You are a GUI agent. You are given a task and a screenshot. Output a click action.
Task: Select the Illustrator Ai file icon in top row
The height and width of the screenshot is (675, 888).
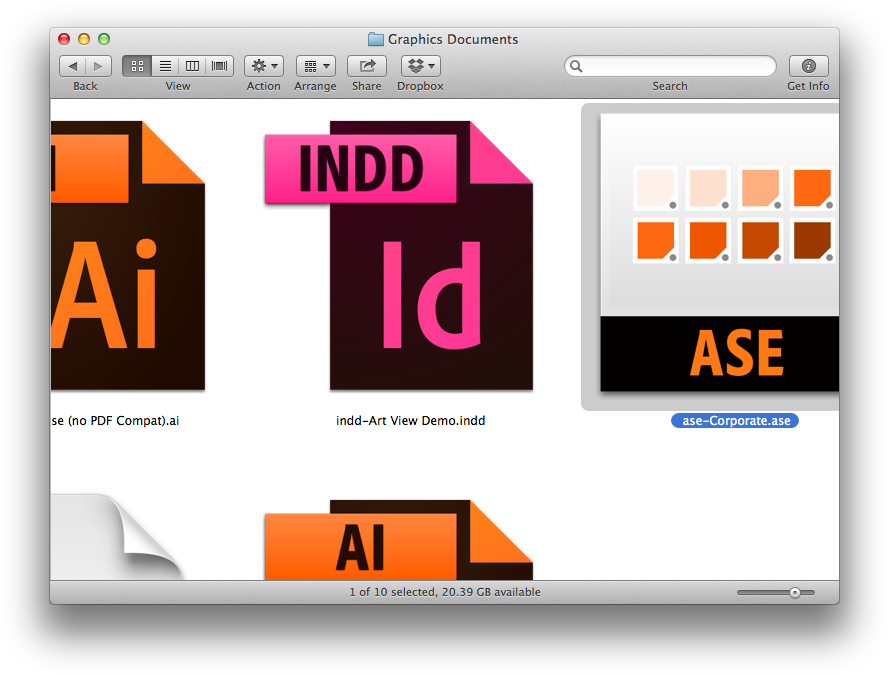click(128, 256)
